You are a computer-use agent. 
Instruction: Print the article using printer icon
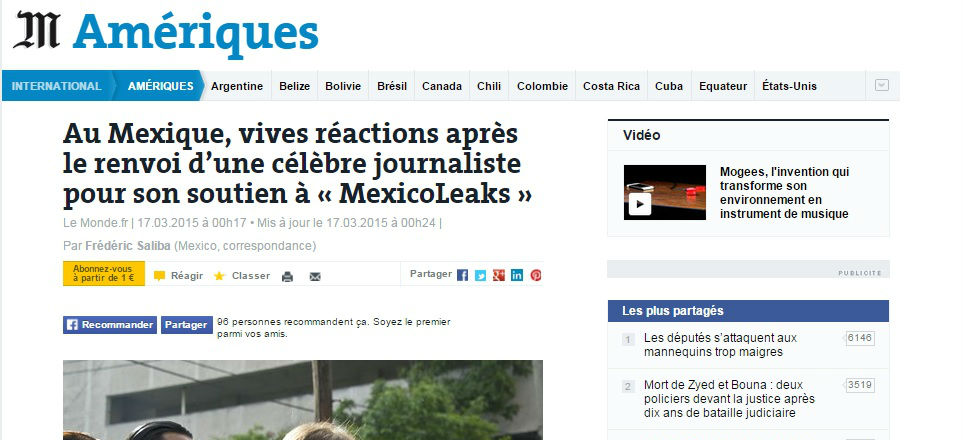click(287, 277)
